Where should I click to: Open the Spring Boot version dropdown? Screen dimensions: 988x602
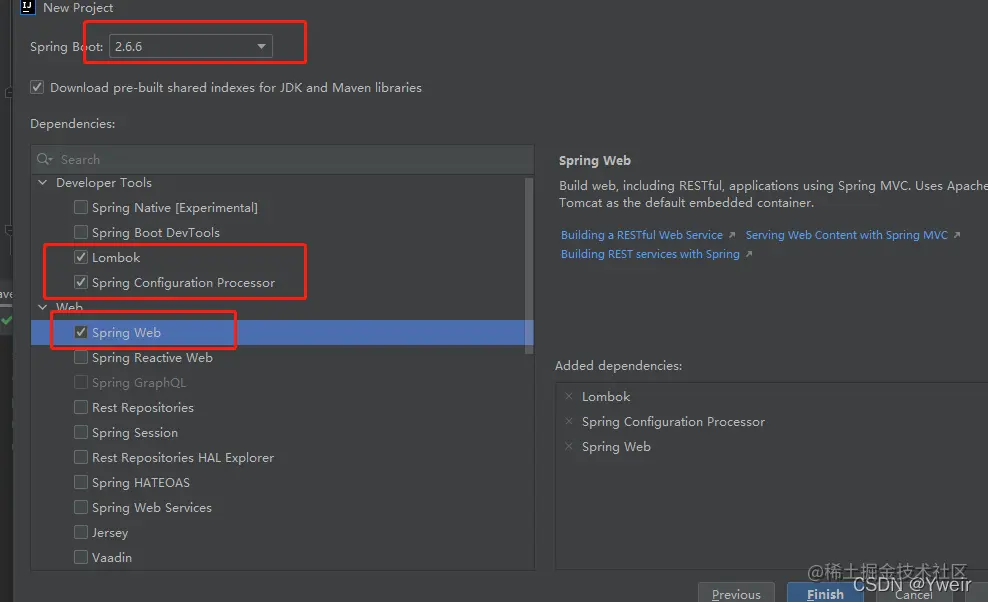click(x=190, y=46)
